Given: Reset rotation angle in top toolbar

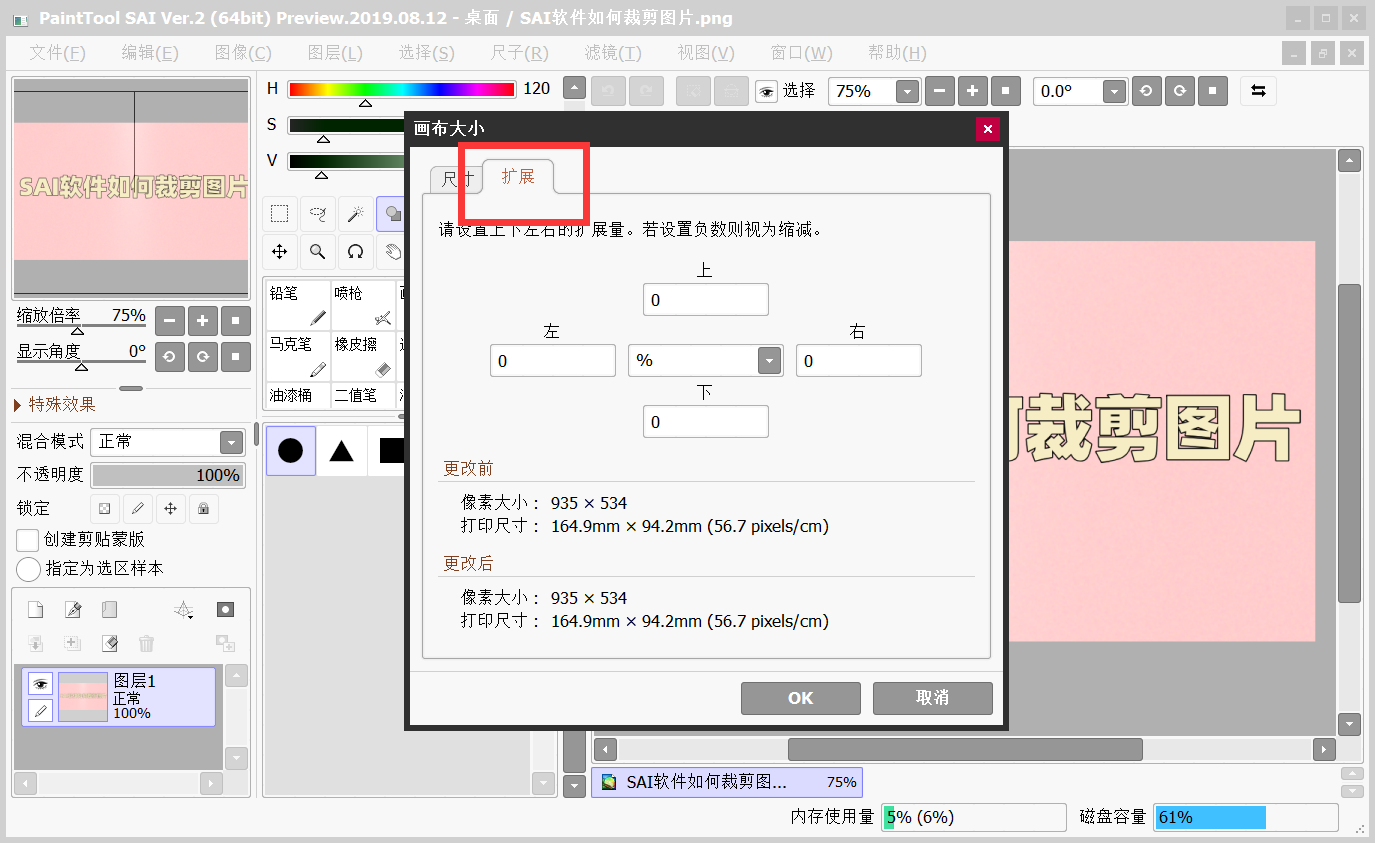Looking at the screenshot, I should point(1213,91).
